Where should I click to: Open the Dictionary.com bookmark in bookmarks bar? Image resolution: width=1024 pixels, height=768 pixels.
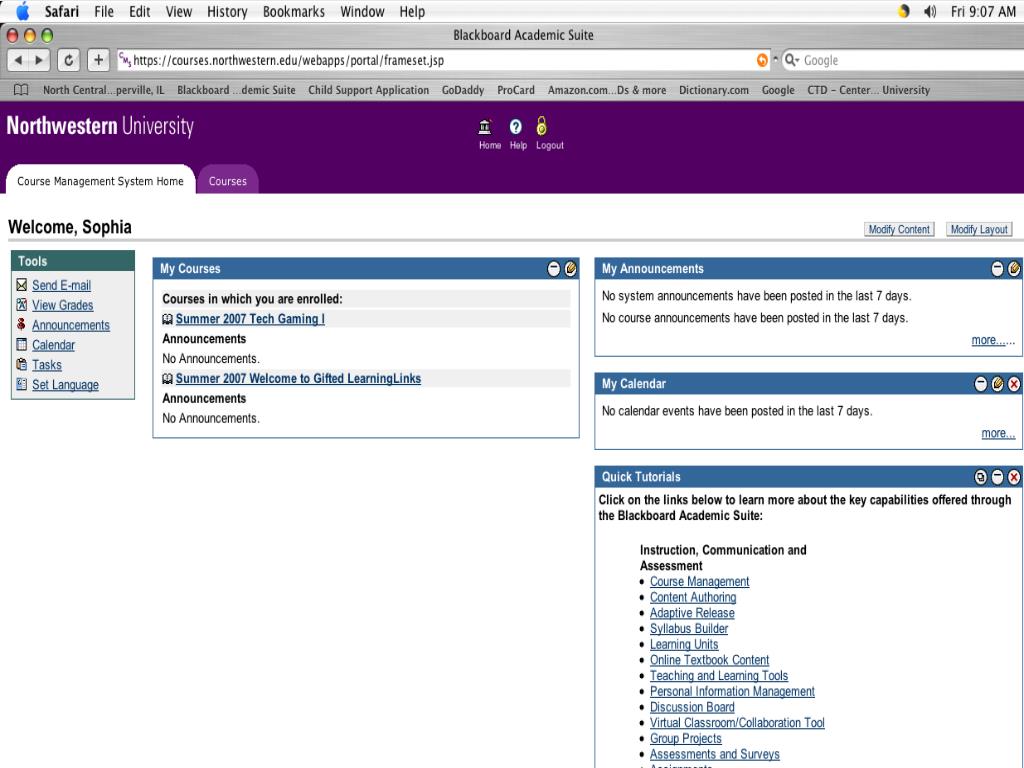pos(714,90)
